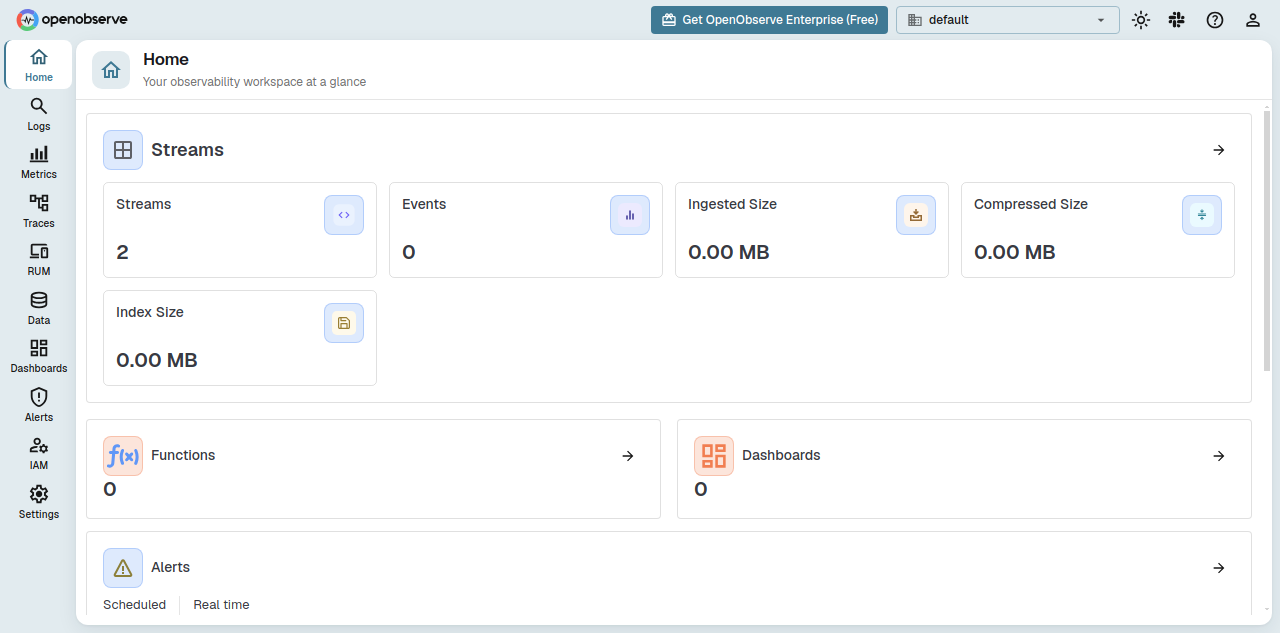Click the Dashboards tile title
This screenshot has height=633, width=1280.
coord(781,455)
